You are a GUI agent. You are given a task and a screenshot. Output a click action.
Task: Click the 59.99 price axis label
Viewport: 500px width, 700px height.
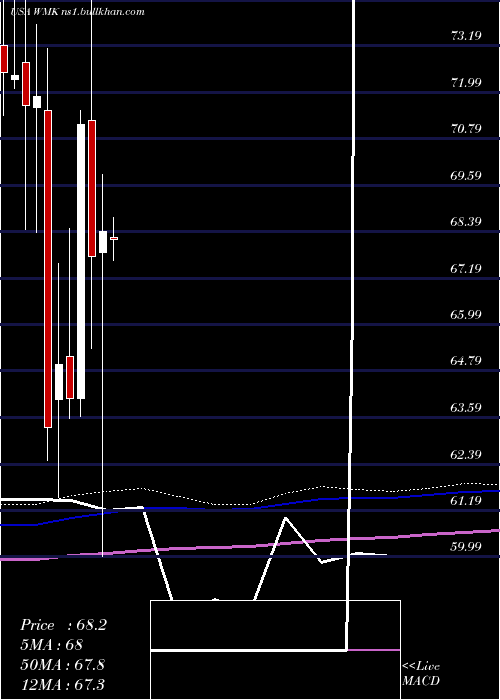[x=466, y=546]
